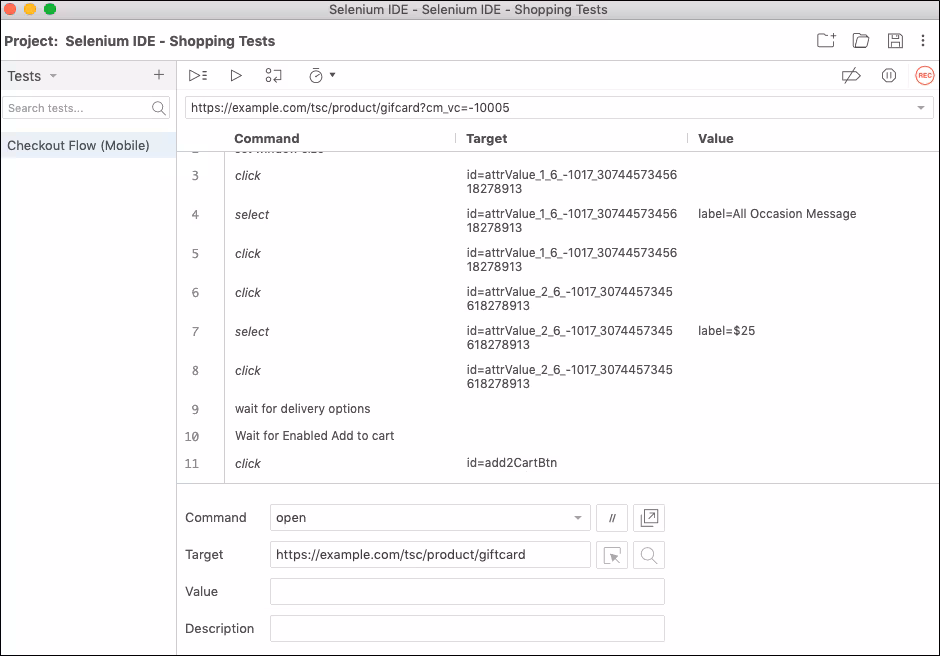940x656 pixels.
Task: Select the Checkout Flow (Mobile) test
Action: point(79,146)
